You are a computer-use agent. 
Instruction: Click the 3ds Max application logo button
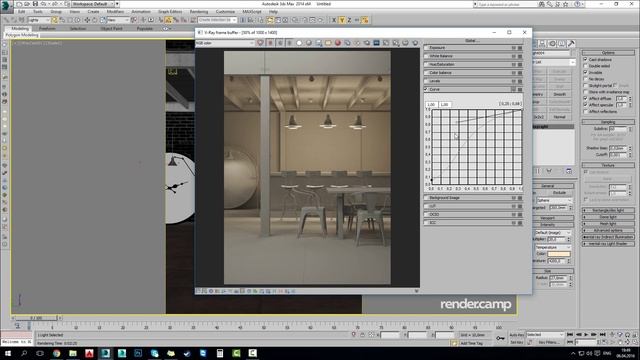7,6
